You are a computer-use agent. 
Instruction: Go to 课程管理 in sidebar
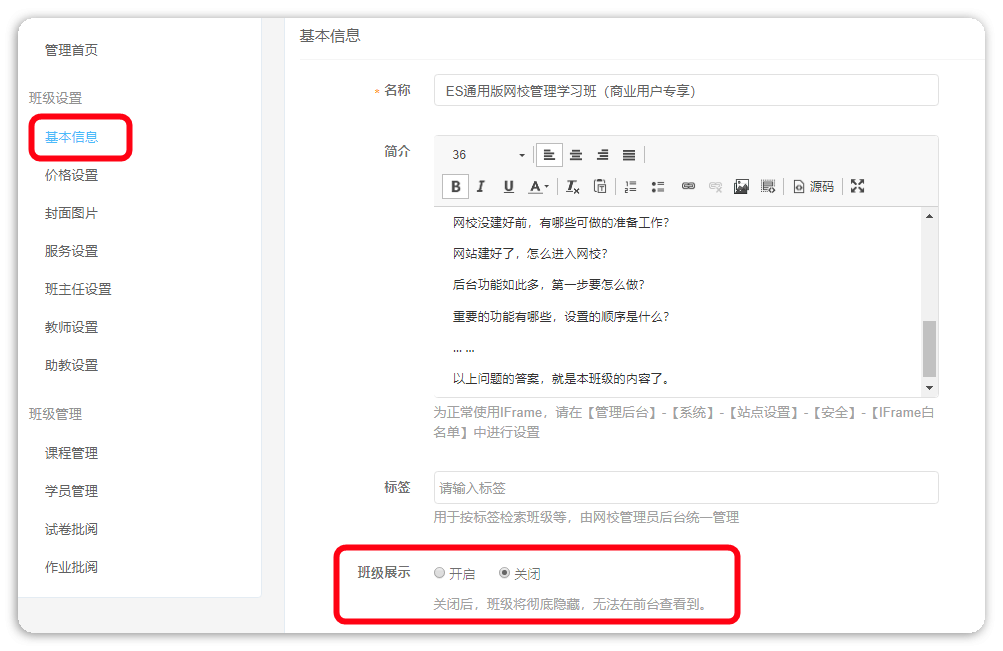(71, 453)
